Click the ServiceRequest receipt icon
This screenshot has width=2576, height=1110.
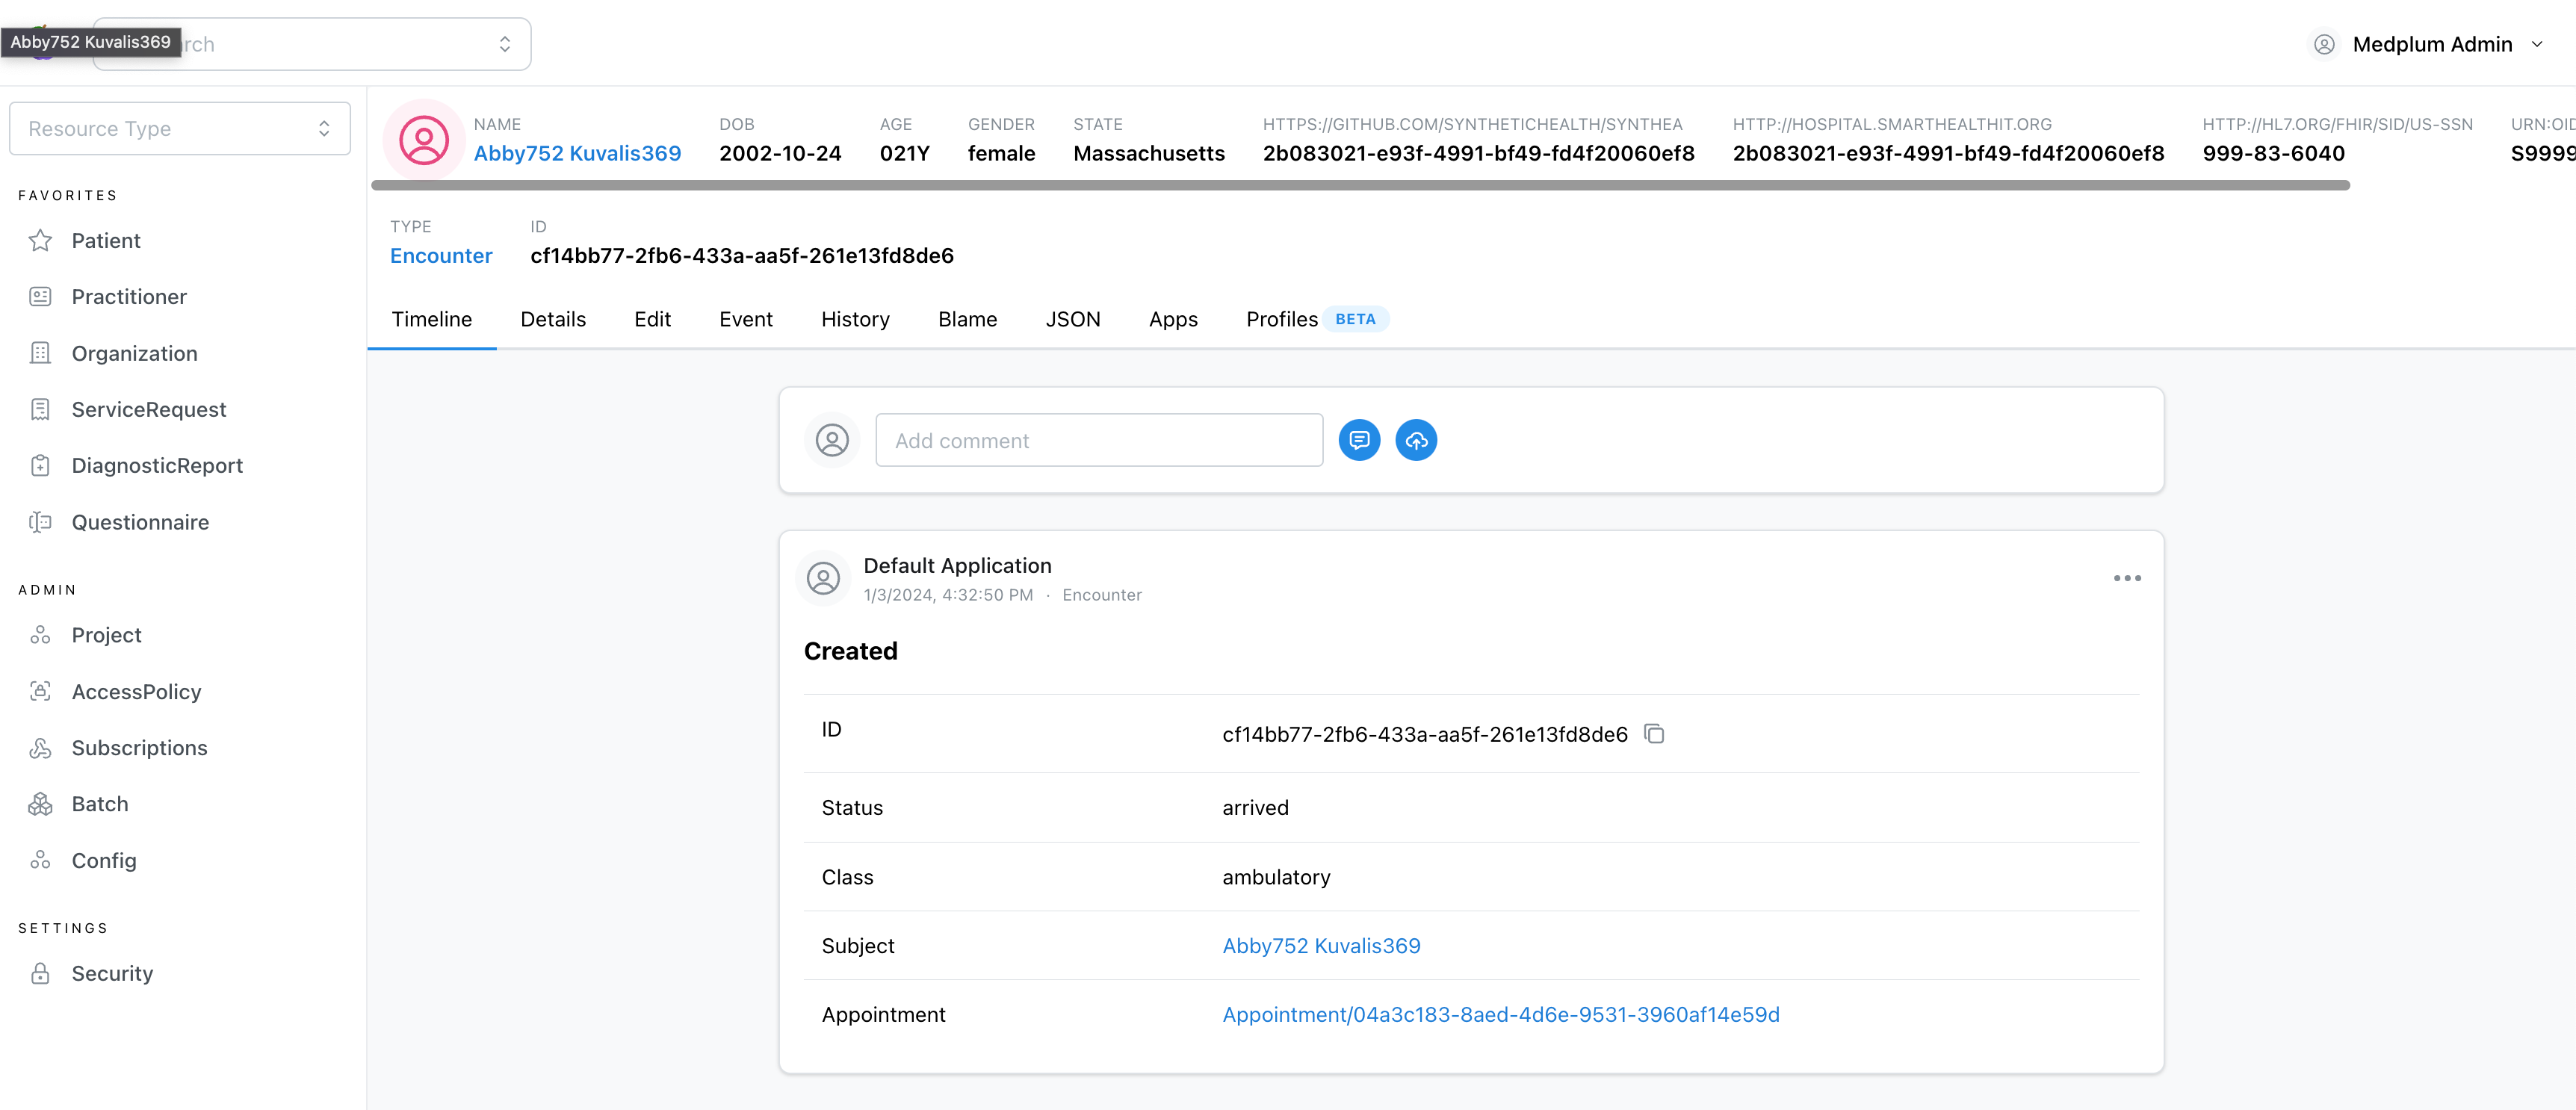[40, 409]
